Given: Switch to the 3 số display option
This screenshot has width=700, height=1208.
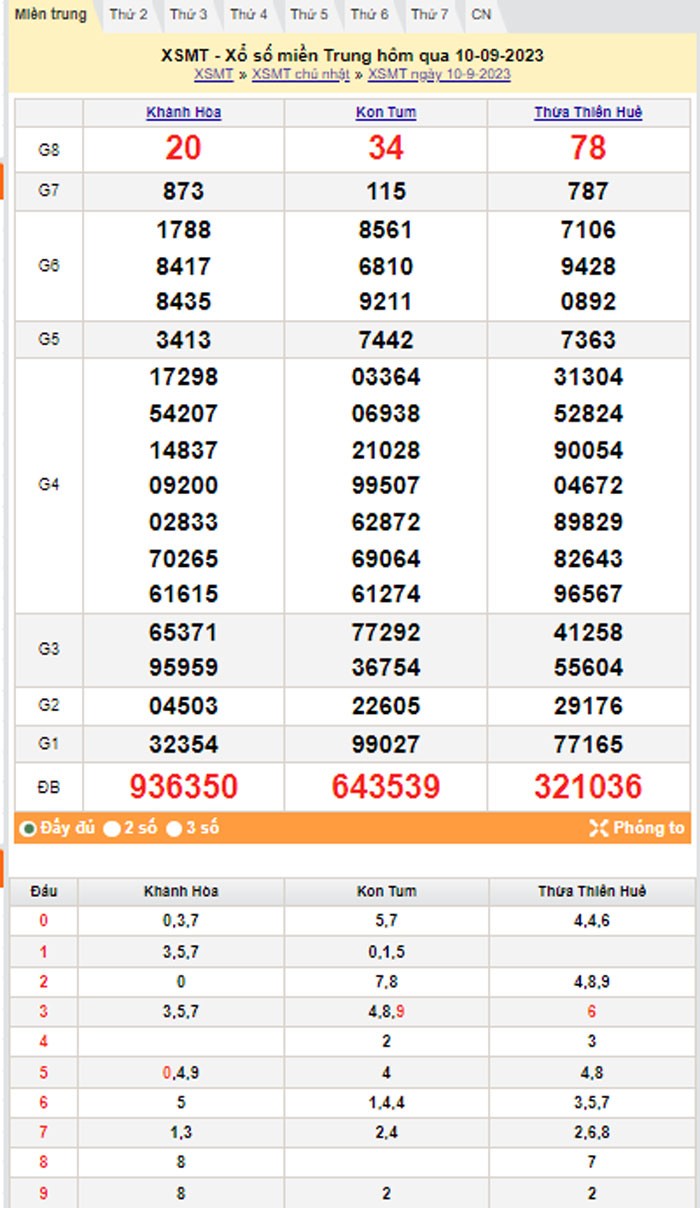Looking at the screenshot, I should click(x=174, y=828).
